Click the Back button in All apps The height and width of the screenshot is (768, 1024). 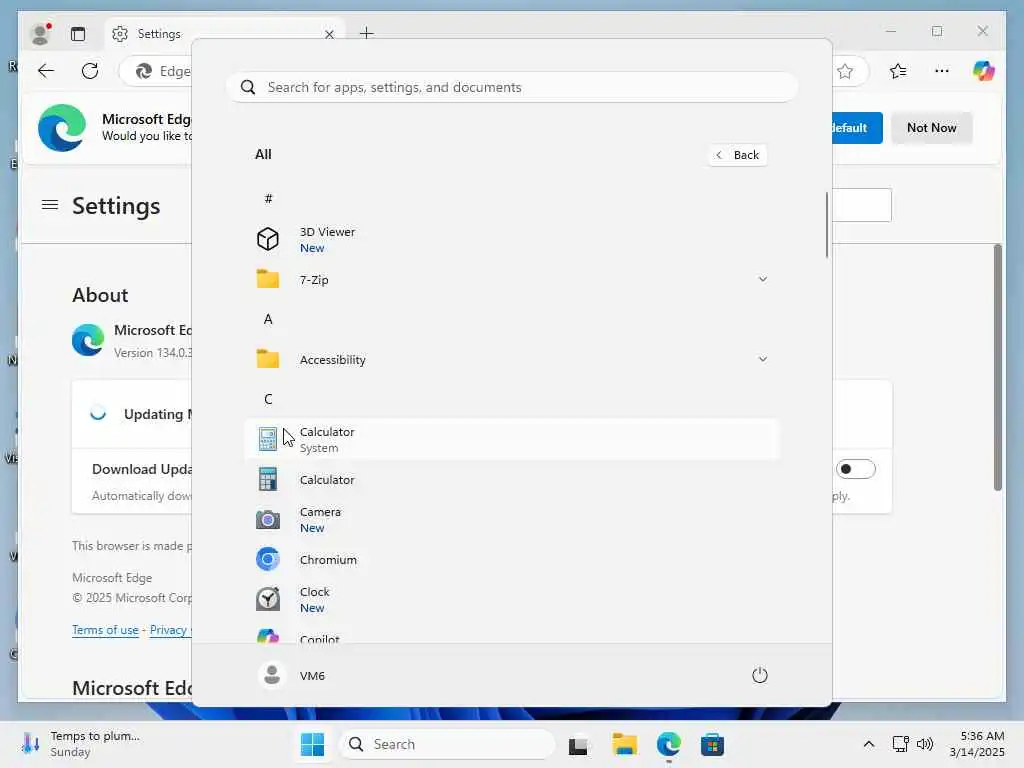(737, 155)
